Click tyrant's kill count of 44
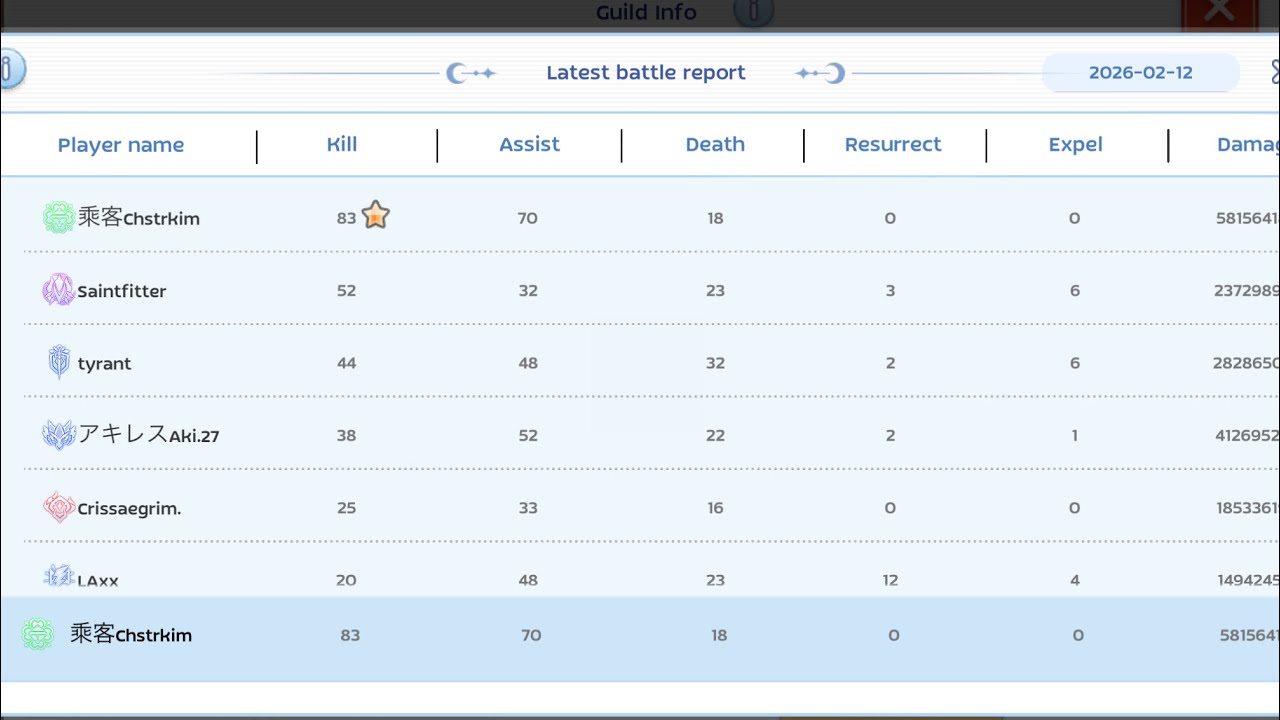Viewport: 1280px width, 720px height. pos(346,363)
